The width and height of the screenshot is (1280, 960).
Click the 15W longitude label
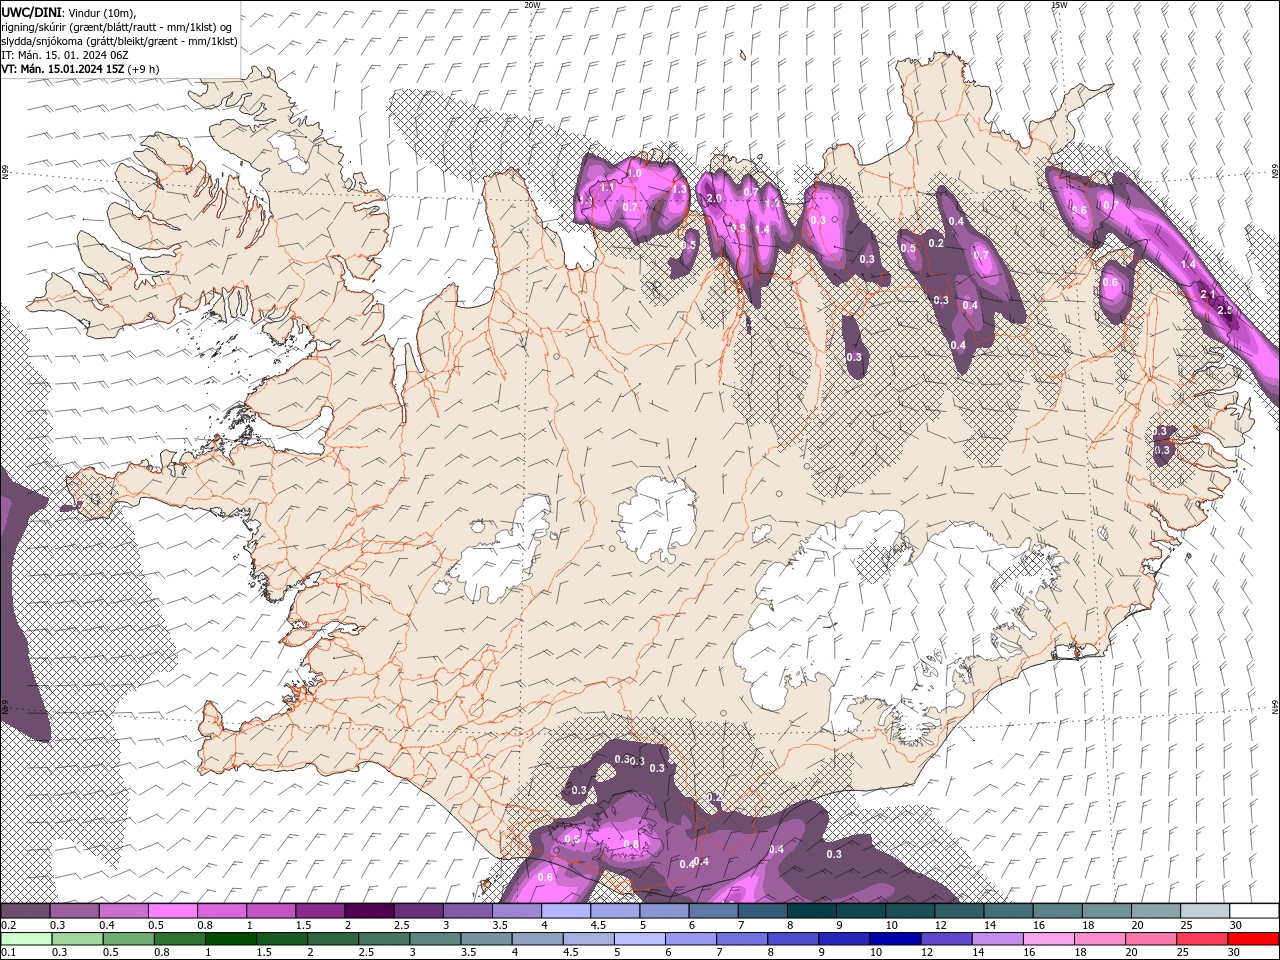(x=1059, y=5)
